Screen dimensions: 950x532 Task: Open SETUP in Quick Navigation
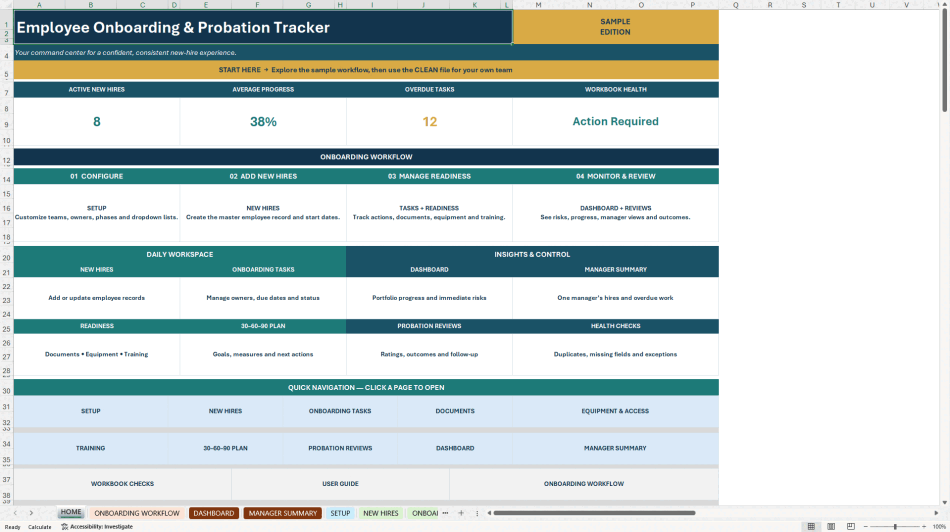[91, 411]
